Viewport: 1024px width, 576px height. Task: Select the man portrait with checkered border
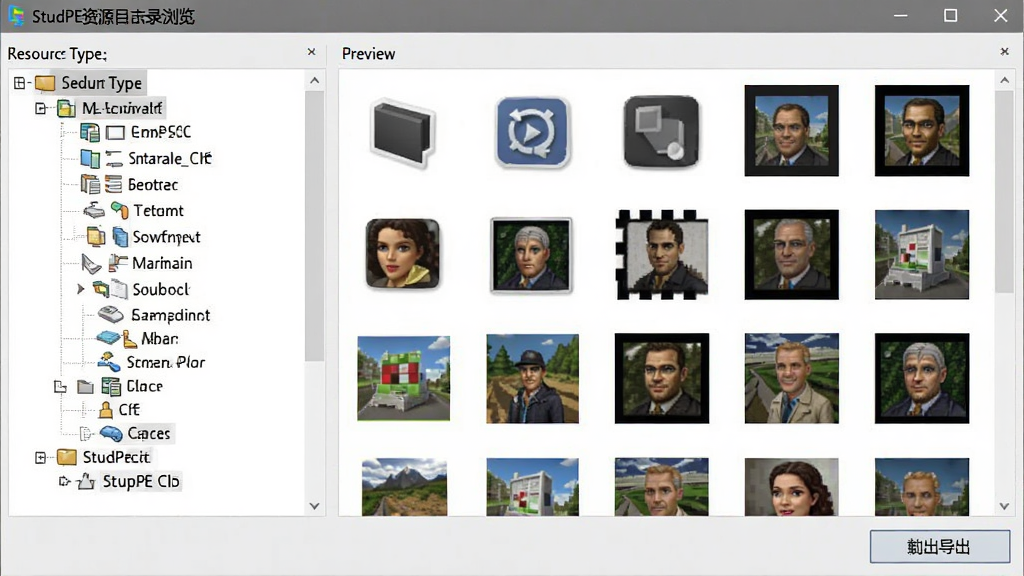(x=662, y=255)
